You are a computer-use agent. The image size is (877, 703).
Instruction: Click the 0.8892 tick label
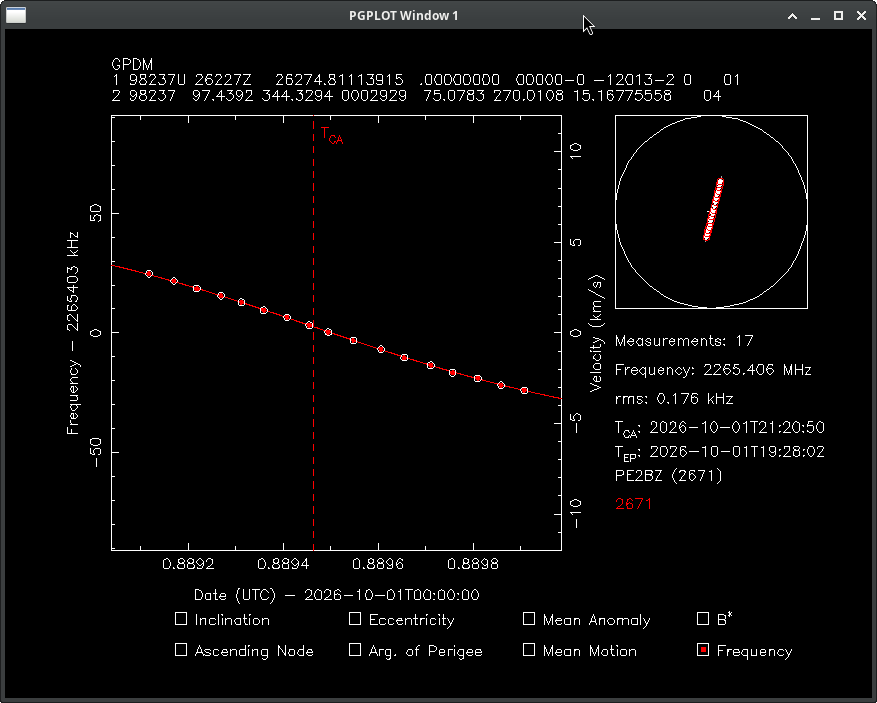point(188,564)
